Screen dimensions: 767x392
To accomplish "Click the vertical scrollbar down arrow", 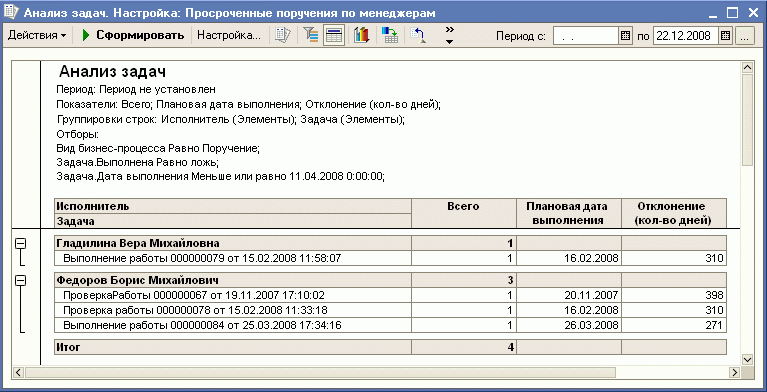I will pyautogui.click(x=747, y=360).
